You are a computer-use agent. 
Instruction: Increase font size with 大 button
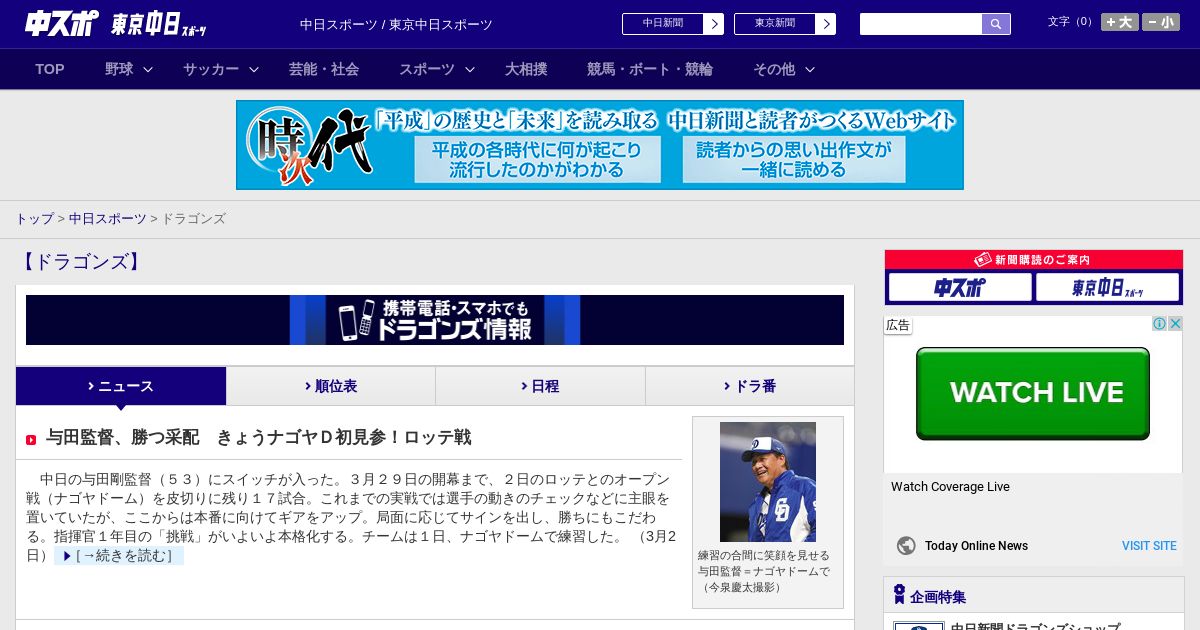[x=1119, y=22]
